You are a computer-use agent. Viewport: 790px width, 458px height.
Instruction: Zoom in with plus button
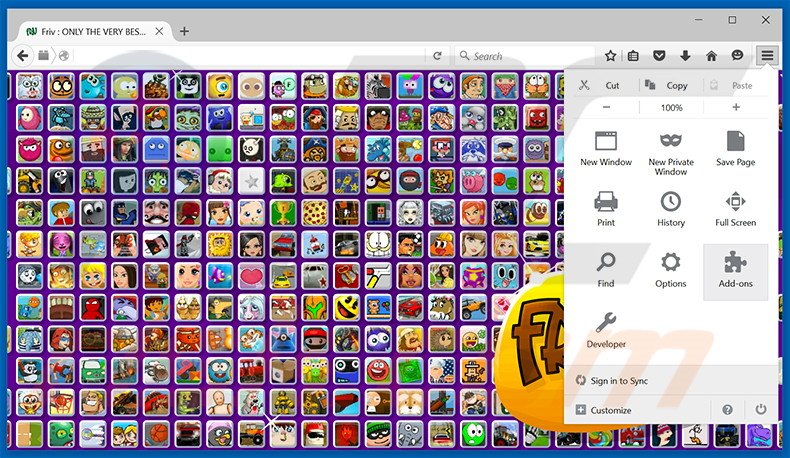tap(736, 107)
